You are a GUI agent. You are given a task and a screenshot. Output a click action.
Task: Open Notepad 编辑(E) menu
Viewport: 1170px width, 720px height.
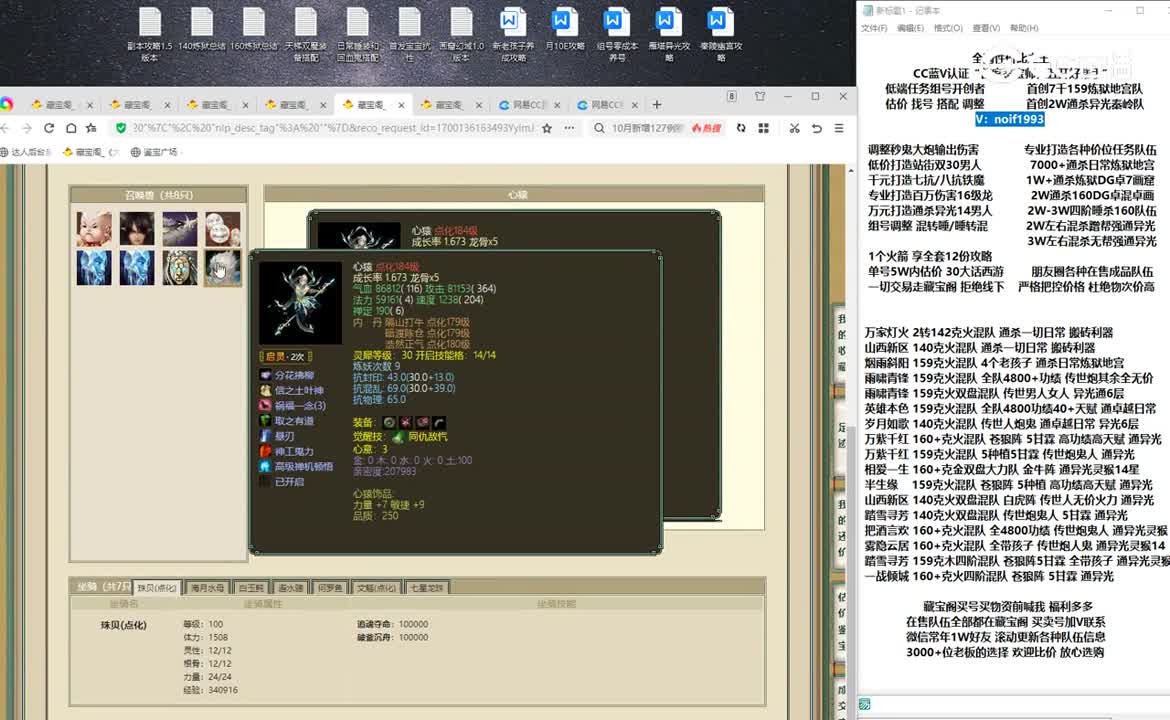910,28
